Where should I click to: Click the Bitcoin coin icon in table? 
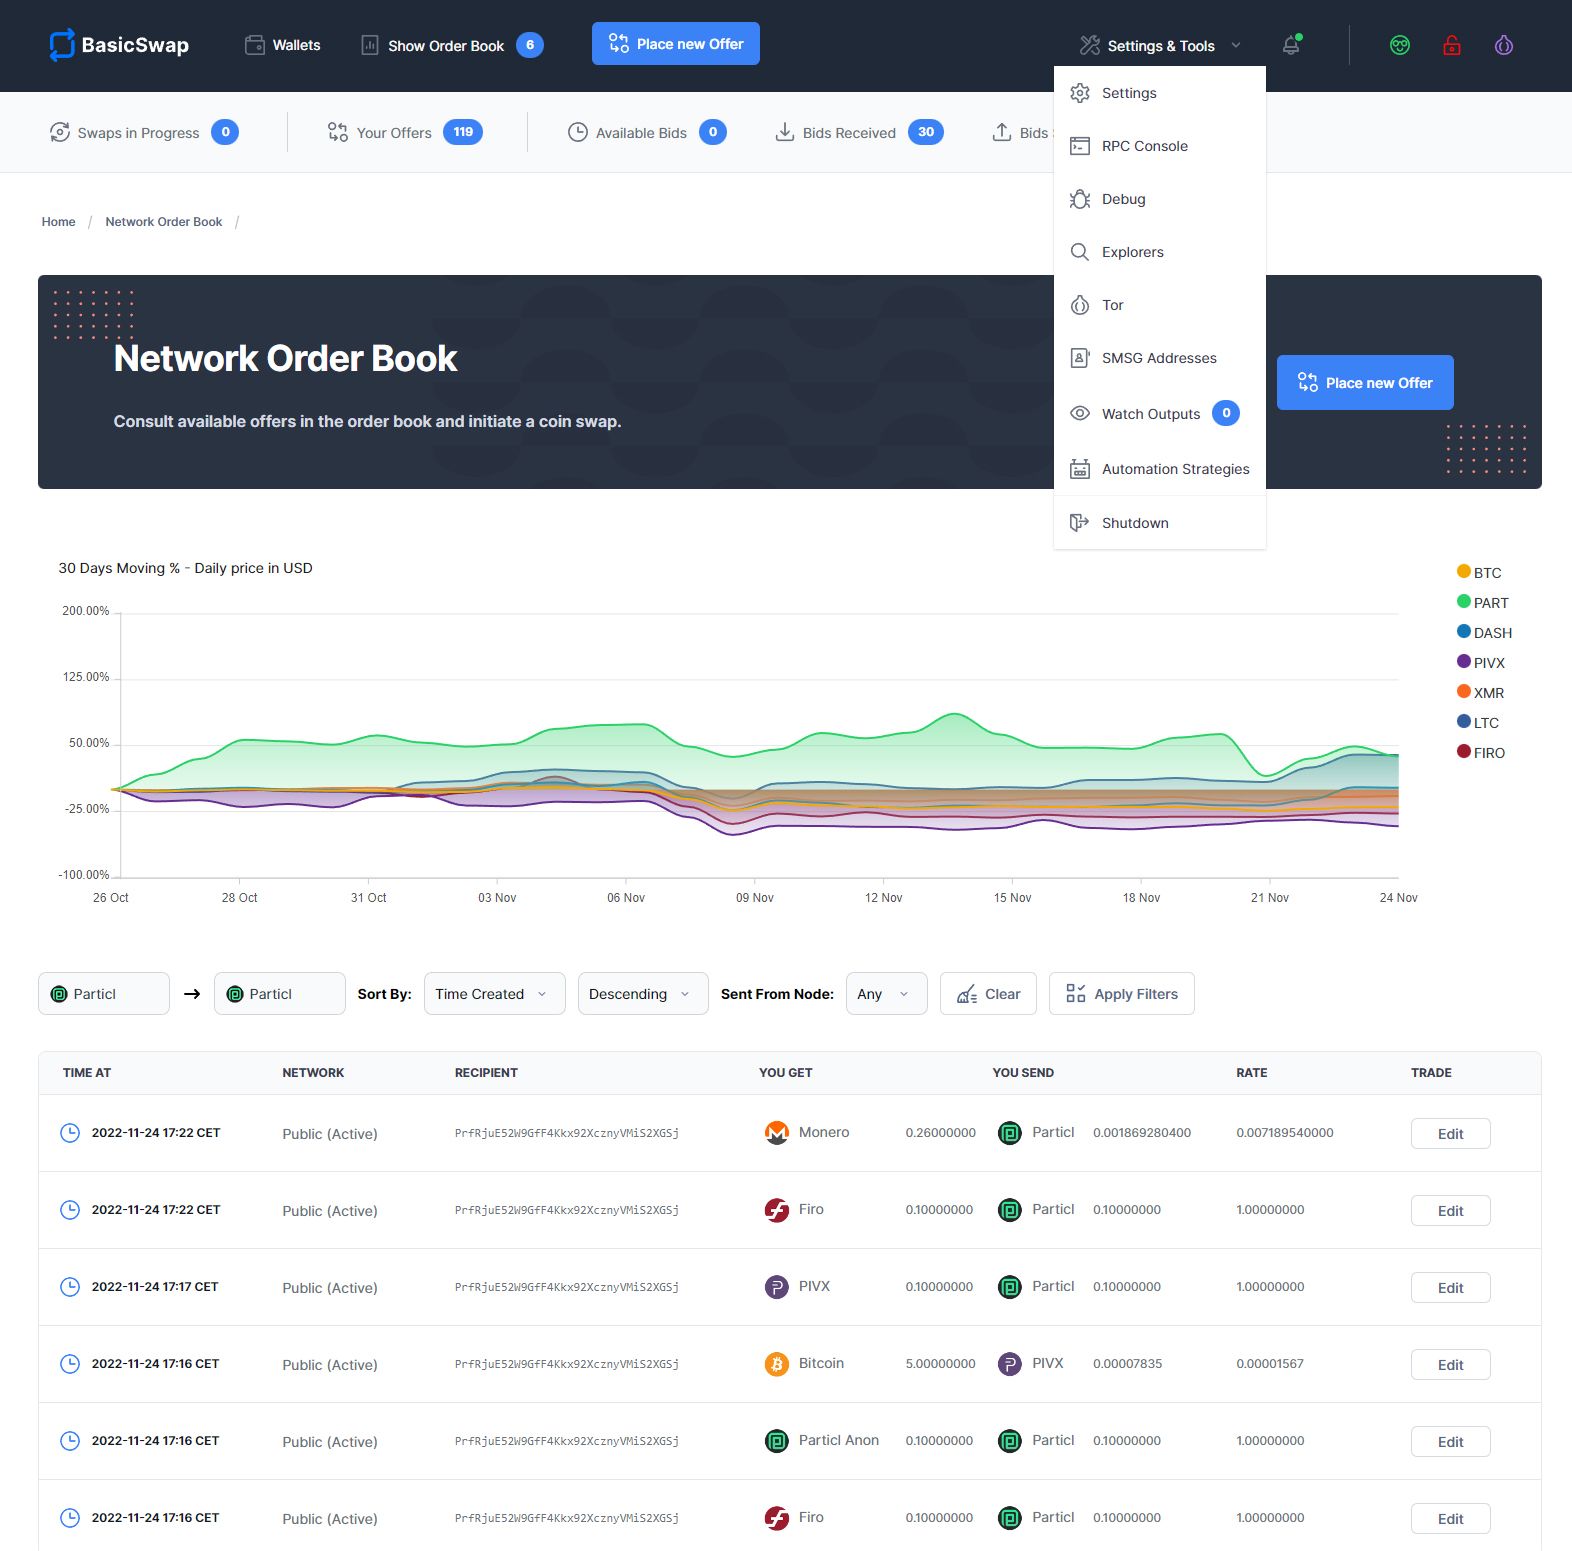(x=777, y=1364)
